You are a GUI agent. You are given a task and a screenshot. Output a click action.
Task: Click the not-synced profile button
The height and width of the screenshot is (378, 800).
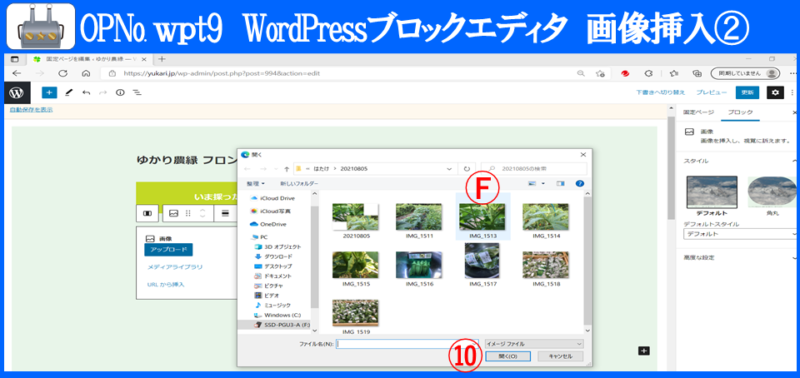(745, 73)
